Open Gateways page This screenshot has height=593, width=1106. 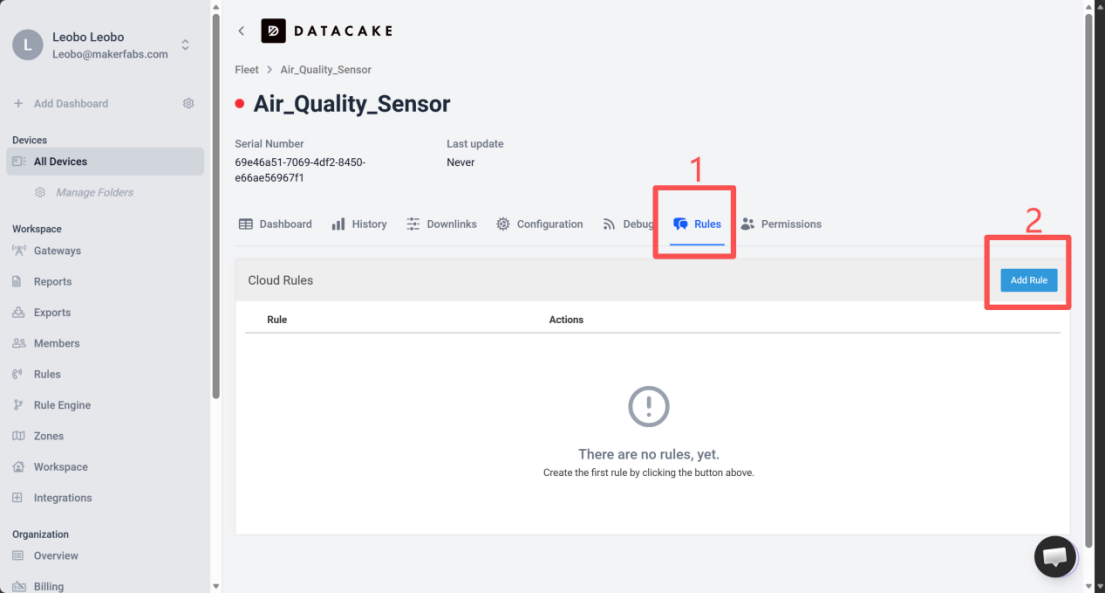point(57,251)
